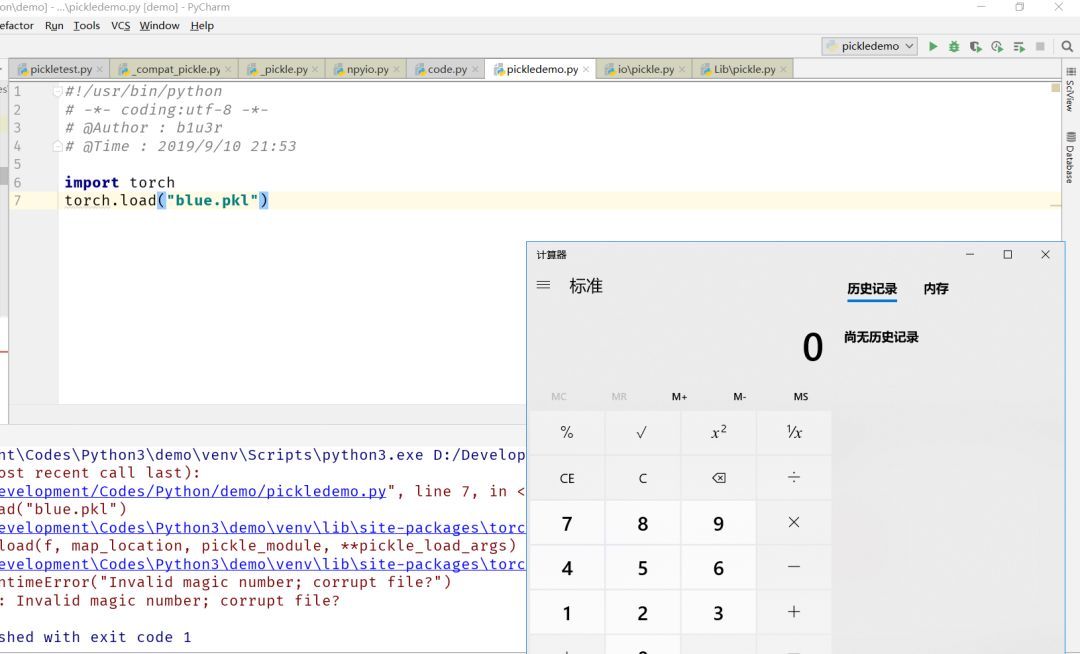Open the SciView side panel
The height and width of the screenshot is (654, 1080).
(1070, 89)
